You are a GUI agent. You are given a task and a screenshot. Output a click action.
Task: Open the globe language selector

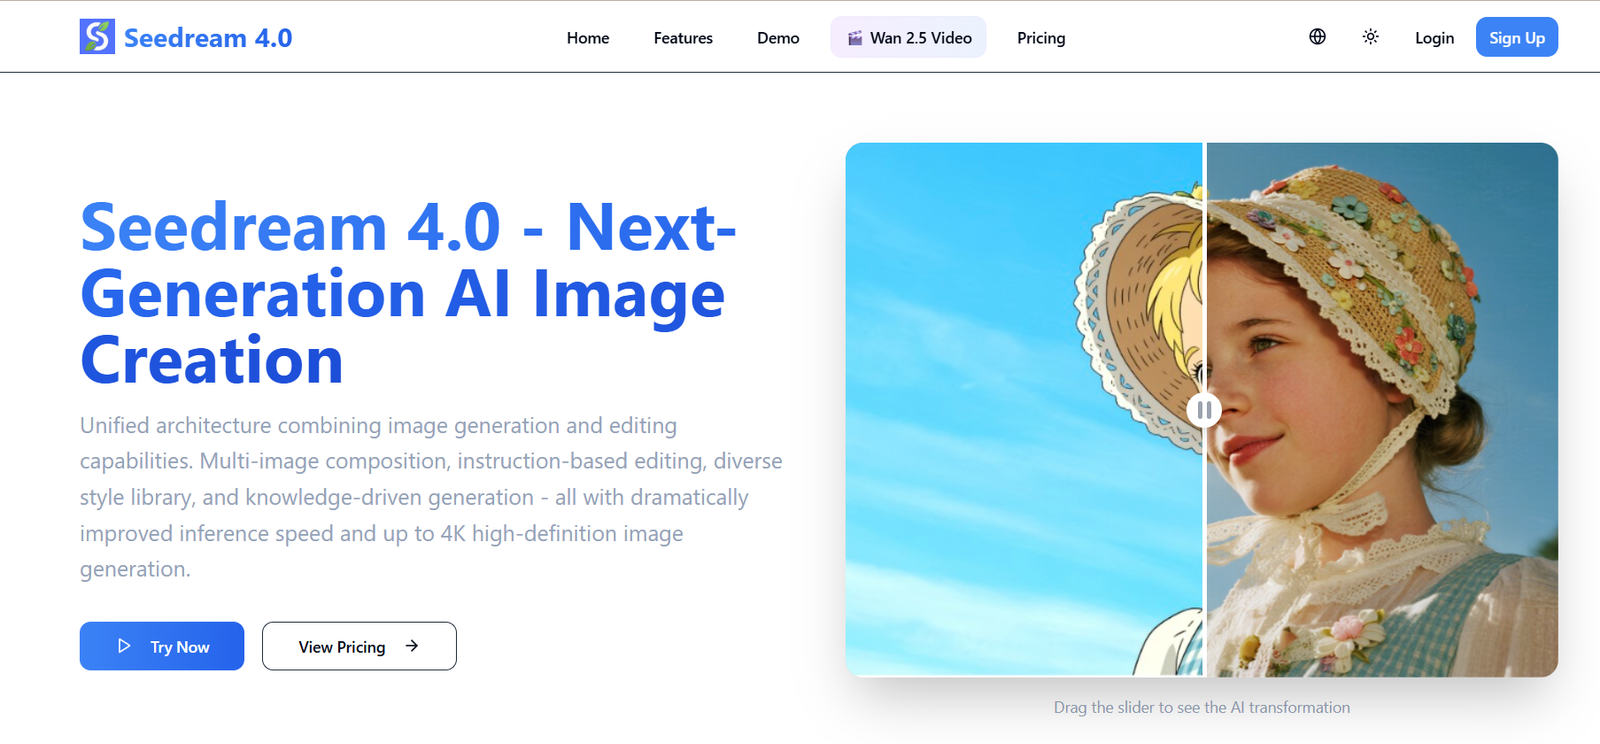pyautogui.click(x=1317, y=37)
